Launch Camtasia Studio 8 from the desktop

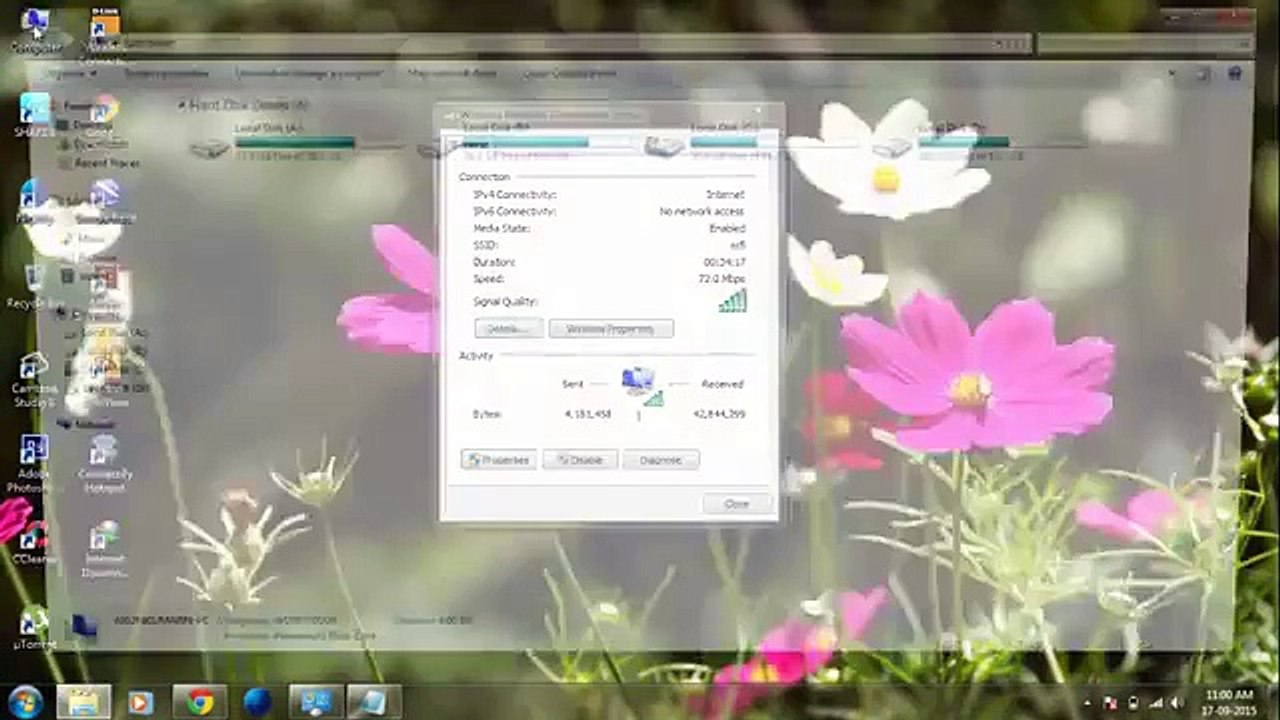[x=34, y=378]
